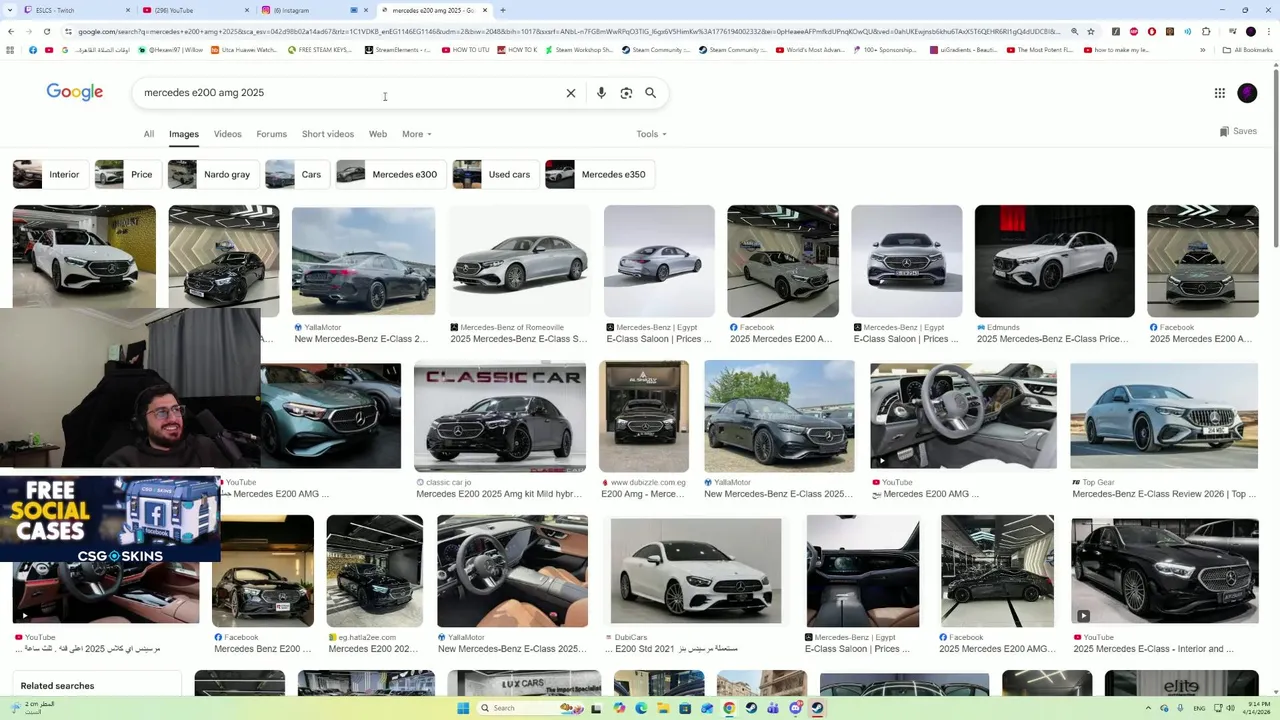Open Chrome from the taskbar
The height and width of the screenshot is (720, 1280).
(729, 708)
